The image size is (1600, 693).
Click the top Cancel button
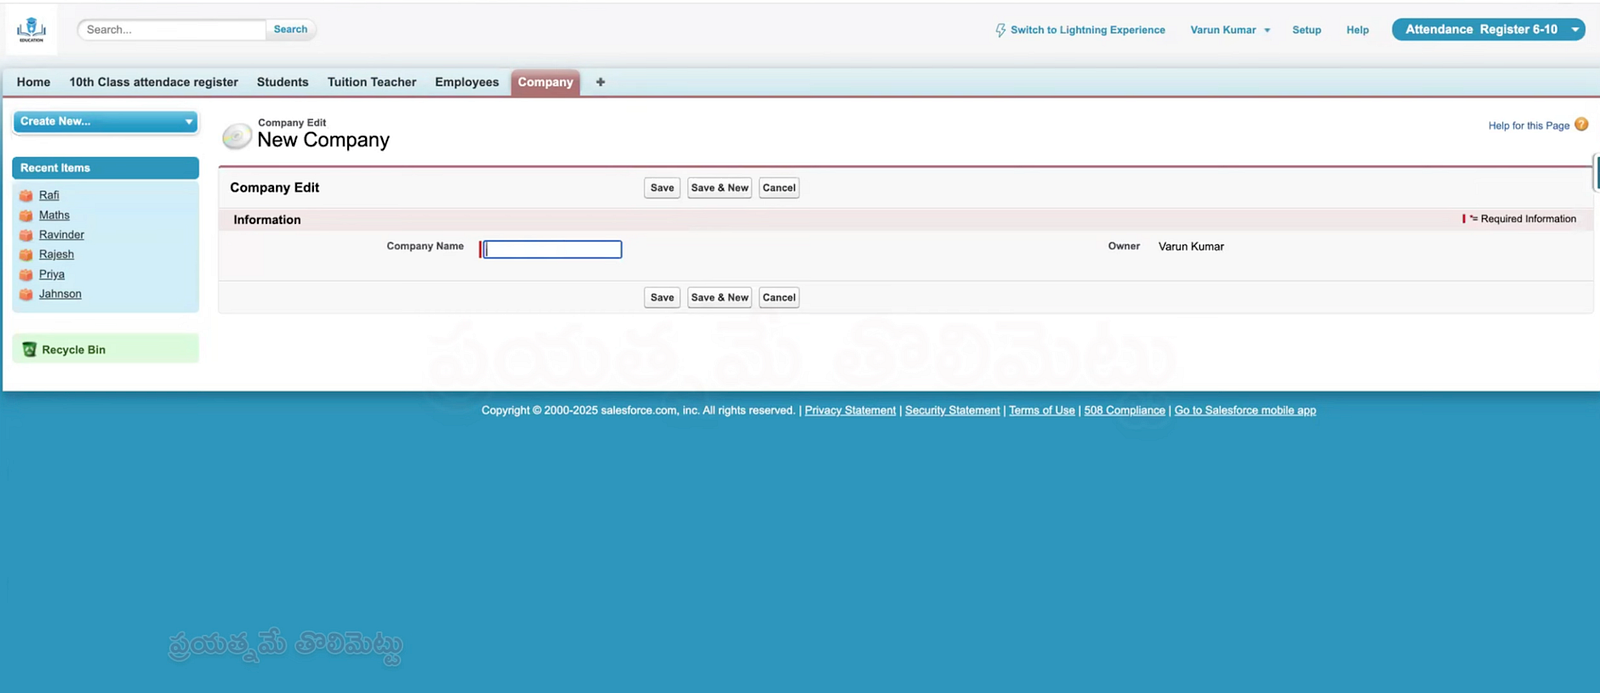tap(778, 188)
